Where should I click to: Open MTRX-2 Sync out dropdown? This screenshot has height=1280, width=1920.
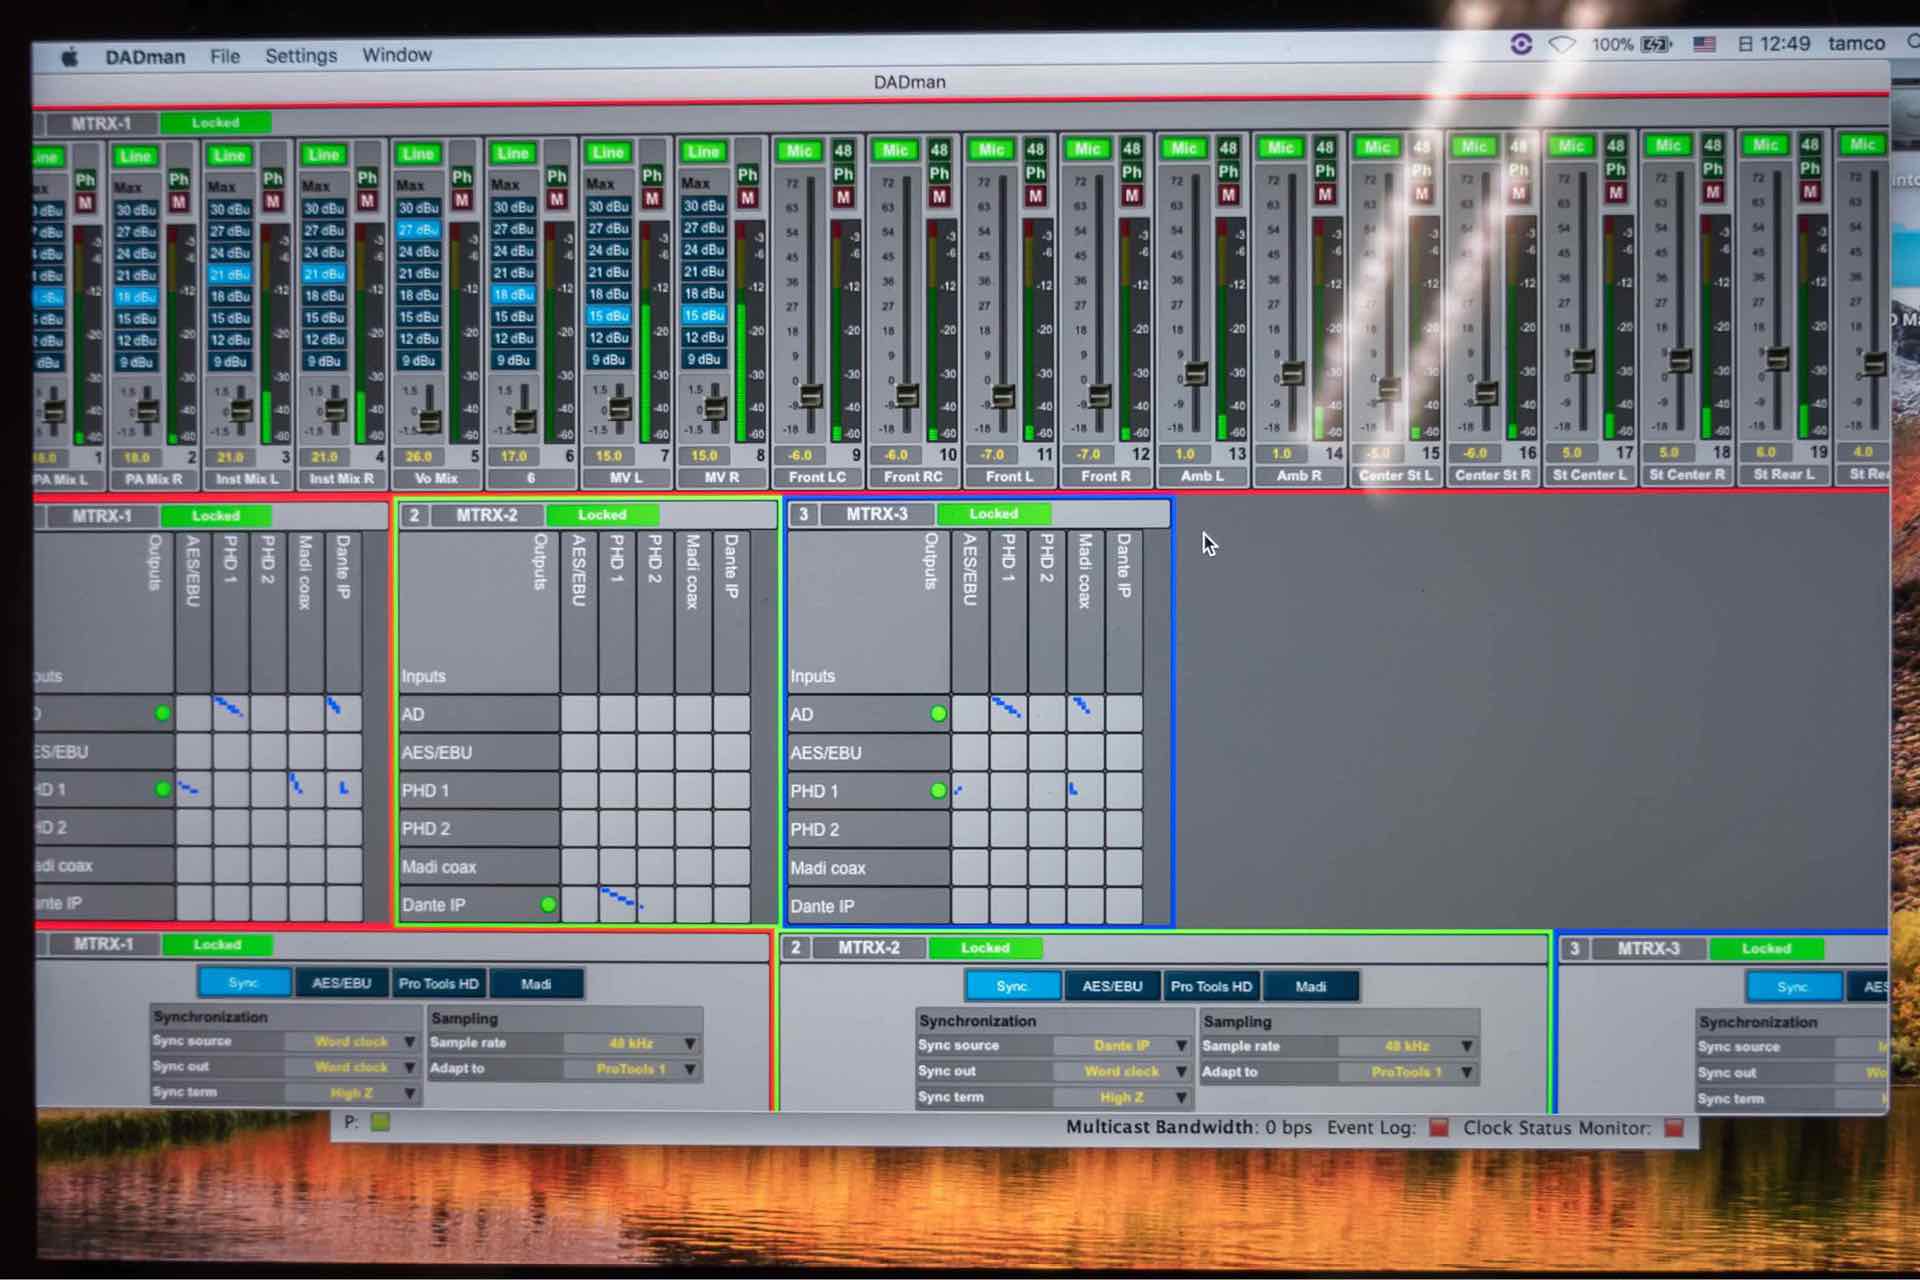point(1122,1071)
